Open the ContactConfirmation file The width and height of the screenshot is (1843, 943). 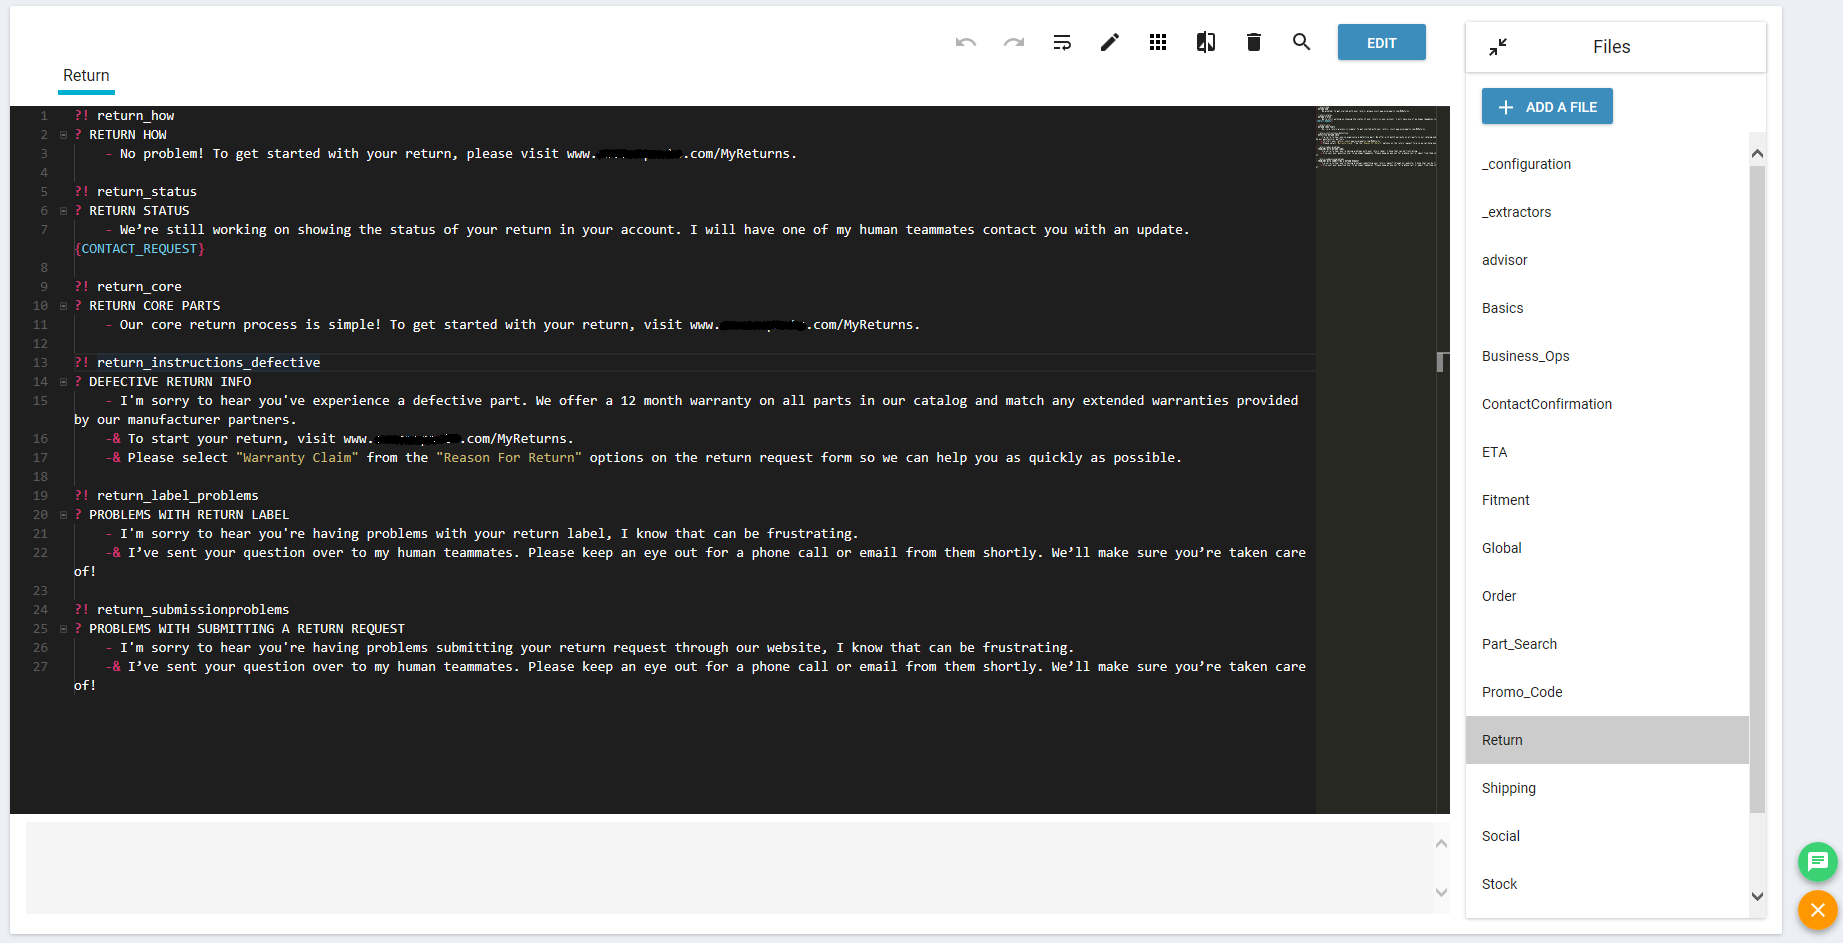tap(1607, 404)
